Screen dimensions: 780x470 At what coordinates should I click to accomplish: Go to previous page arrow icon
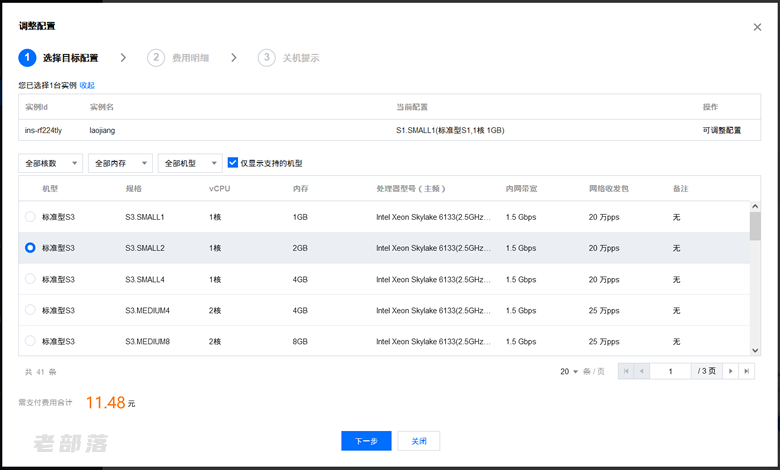(642, 371)
